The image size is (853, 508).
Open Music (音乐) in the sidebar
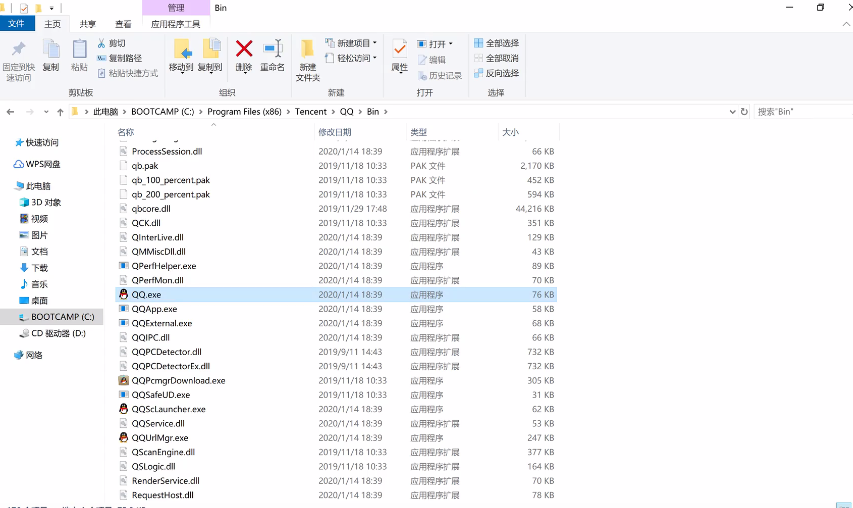(34, 284)
